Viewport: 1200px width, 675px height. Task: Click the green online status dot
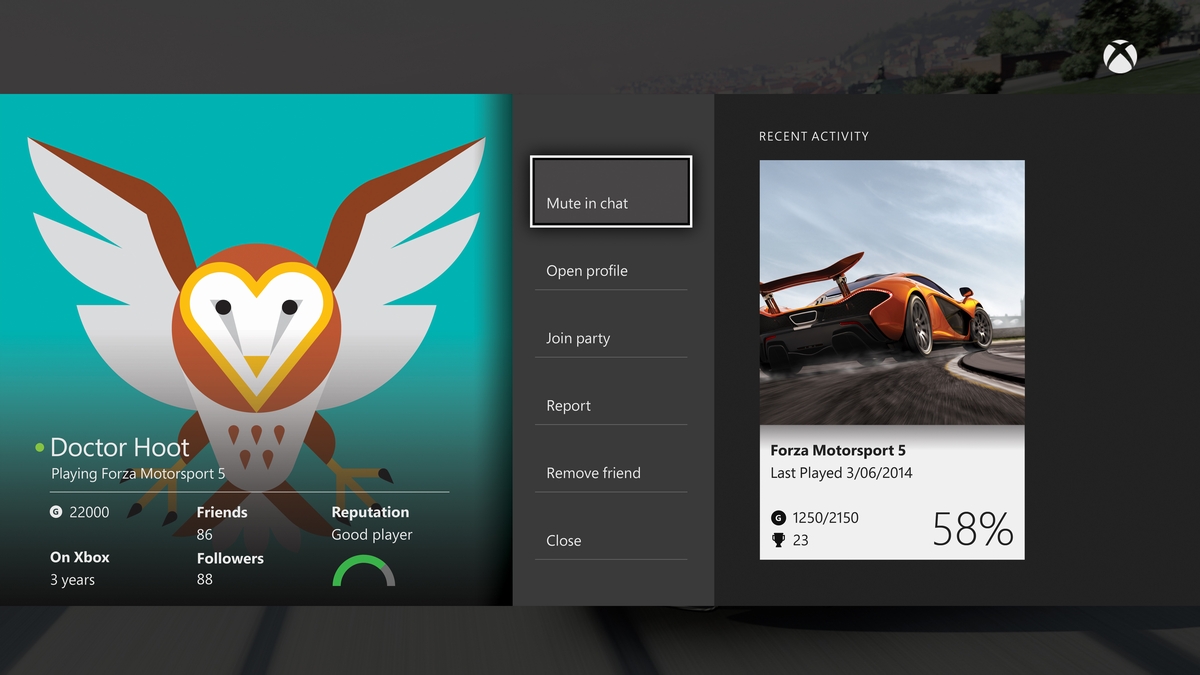[40, 447]
